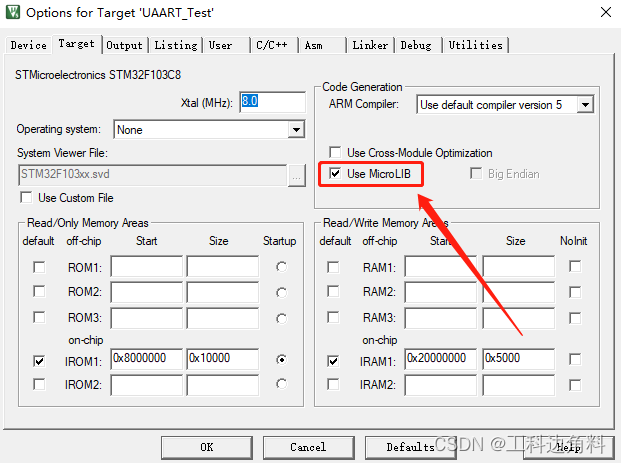Viewport: 621px width, 463px height.
Task: Open the Linker tab
Action: pyautogui.click(x=370, y=45)
